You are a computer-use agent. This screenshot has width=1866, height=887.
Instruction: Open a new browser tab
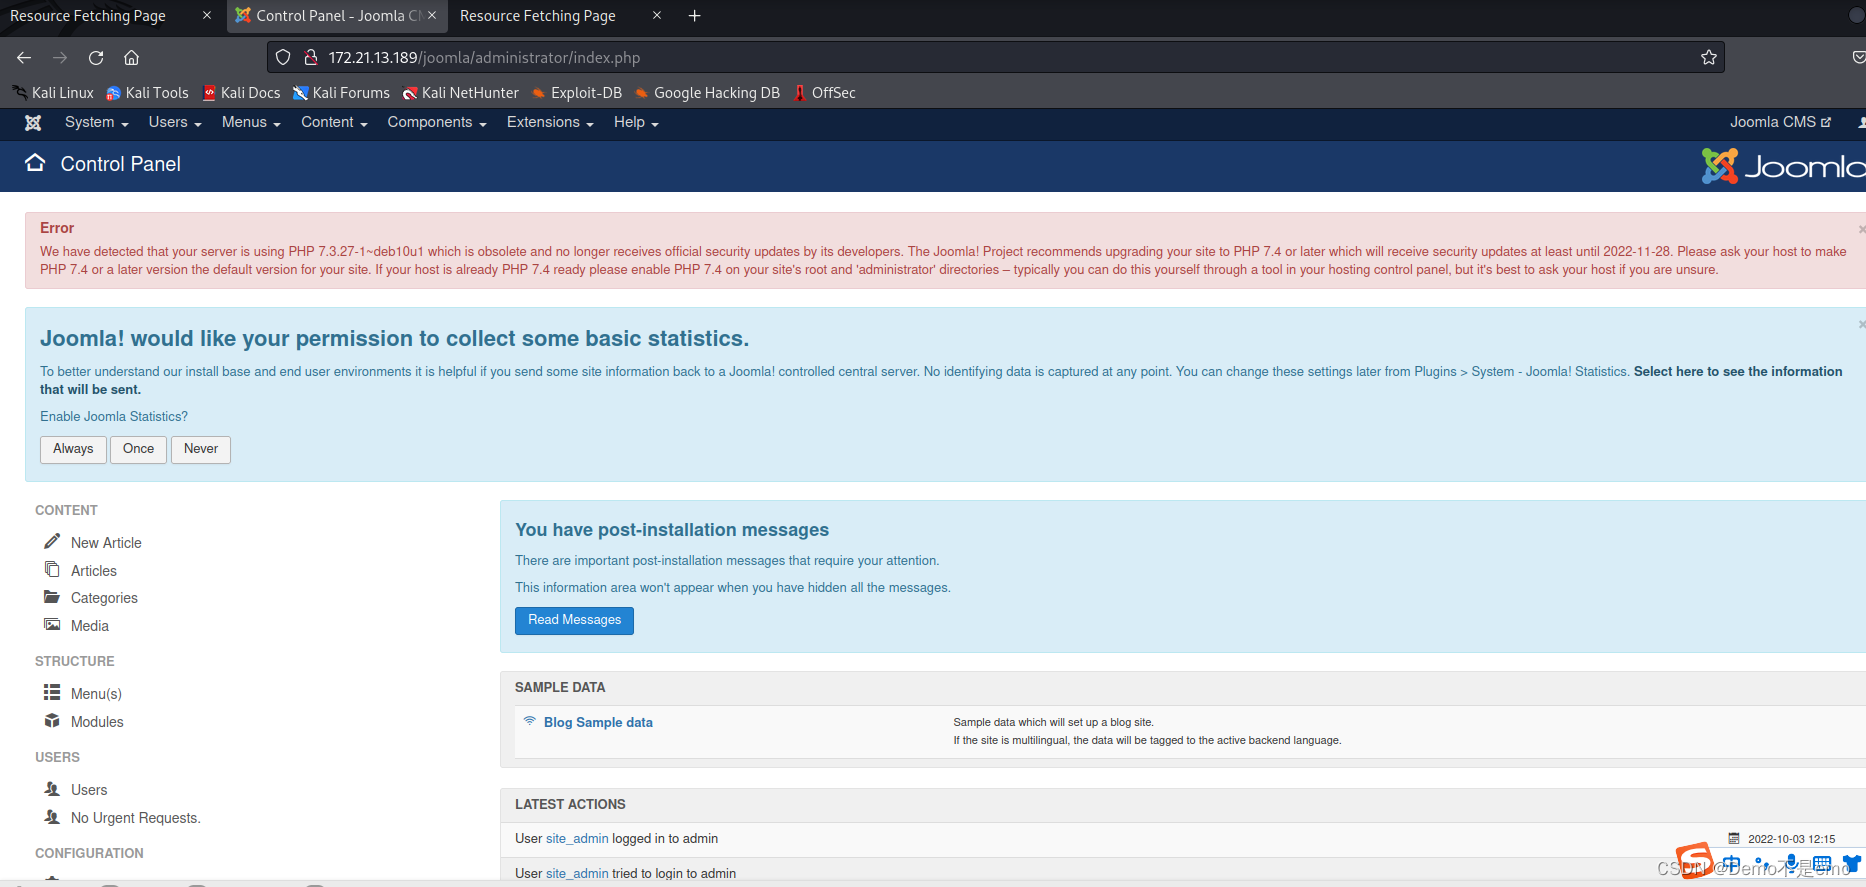(x=694, y=15)
